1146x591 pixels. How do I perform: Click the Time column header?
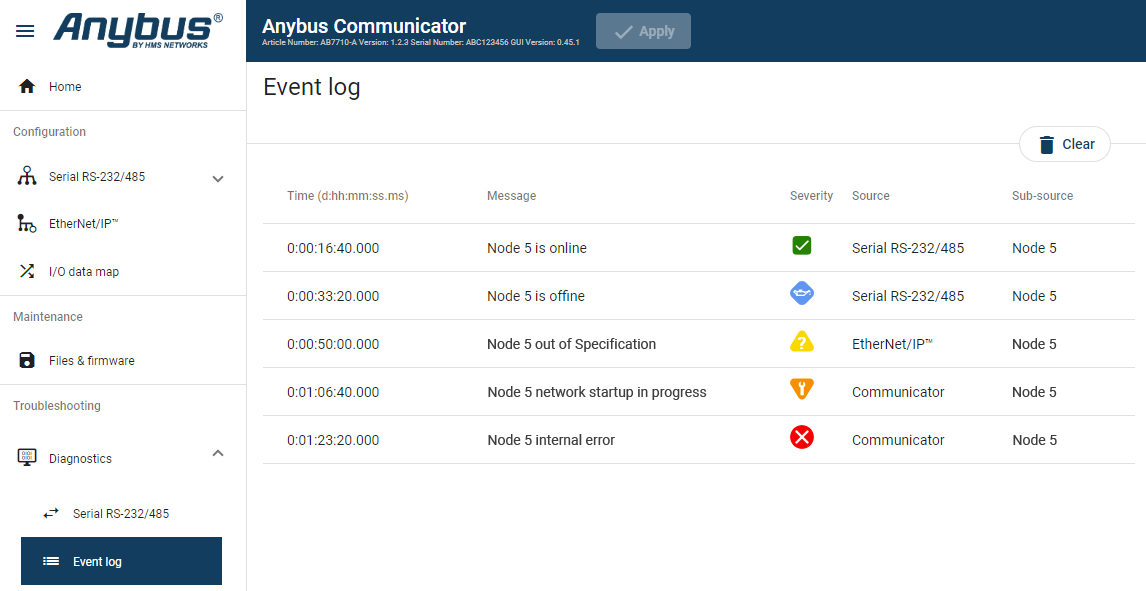point(347,196)
